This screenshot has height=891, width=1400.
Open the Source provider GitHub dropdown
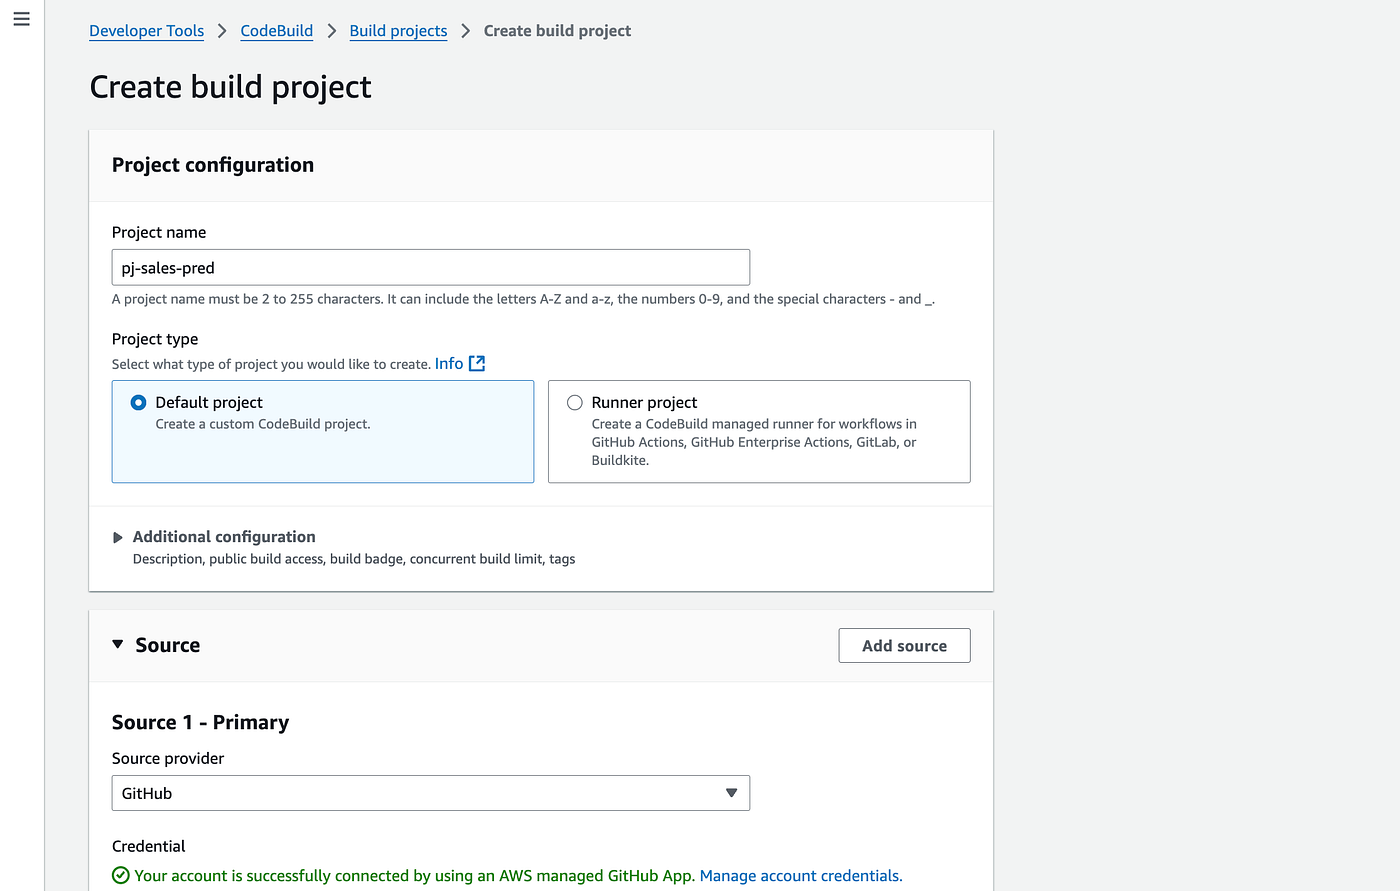(x=431, y=793)
